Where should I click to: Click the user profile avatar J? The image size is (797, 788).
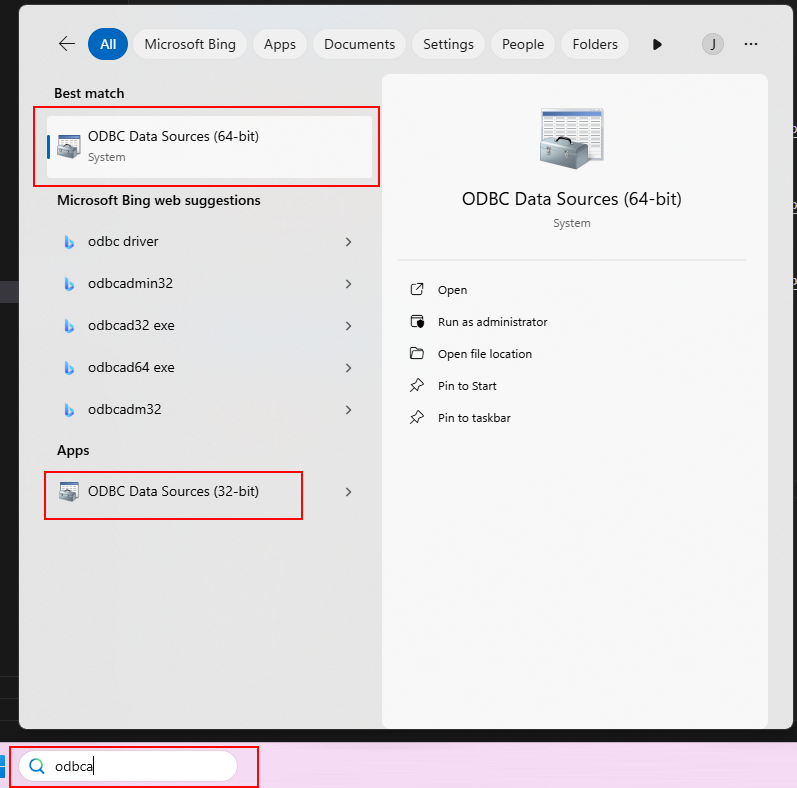(712, 44)
